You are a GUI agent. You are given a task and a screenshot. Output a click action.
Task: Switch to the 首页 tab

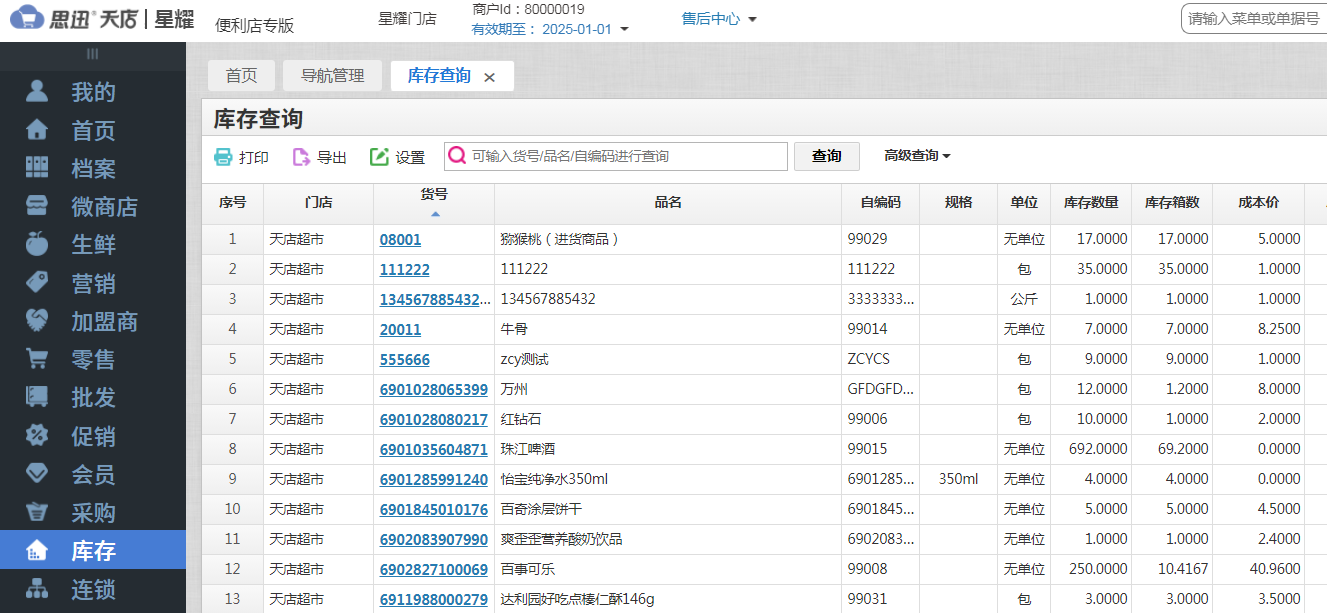tap(241, 76)
